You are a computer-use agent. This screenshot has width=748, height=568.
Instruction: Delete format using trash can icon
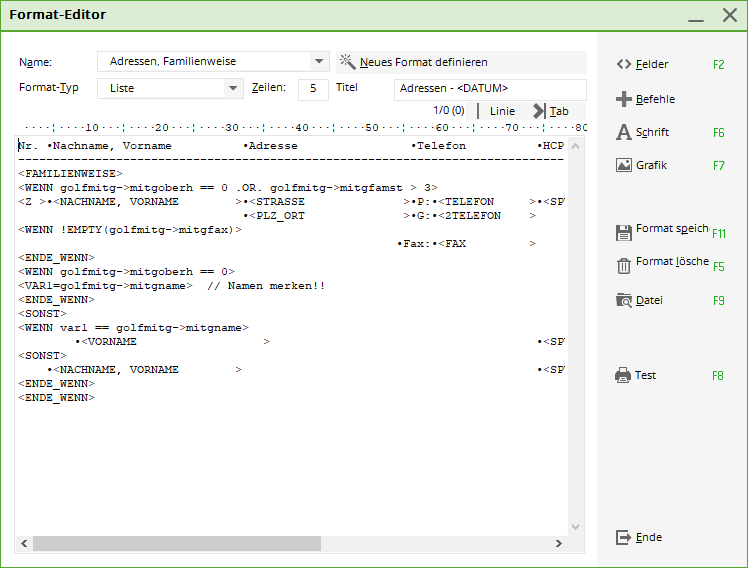(x=624, y=266)
